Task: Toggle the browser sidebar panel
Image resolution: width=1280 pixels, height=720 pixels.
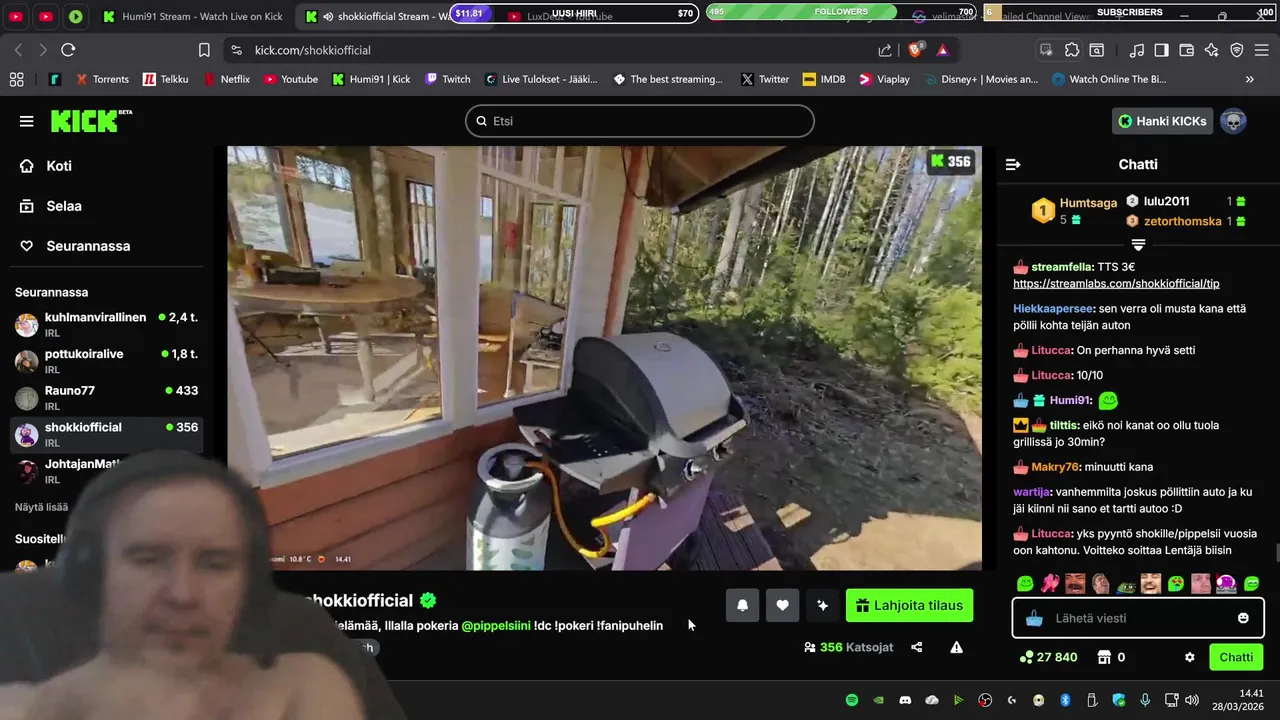Action: [1161, 50]
